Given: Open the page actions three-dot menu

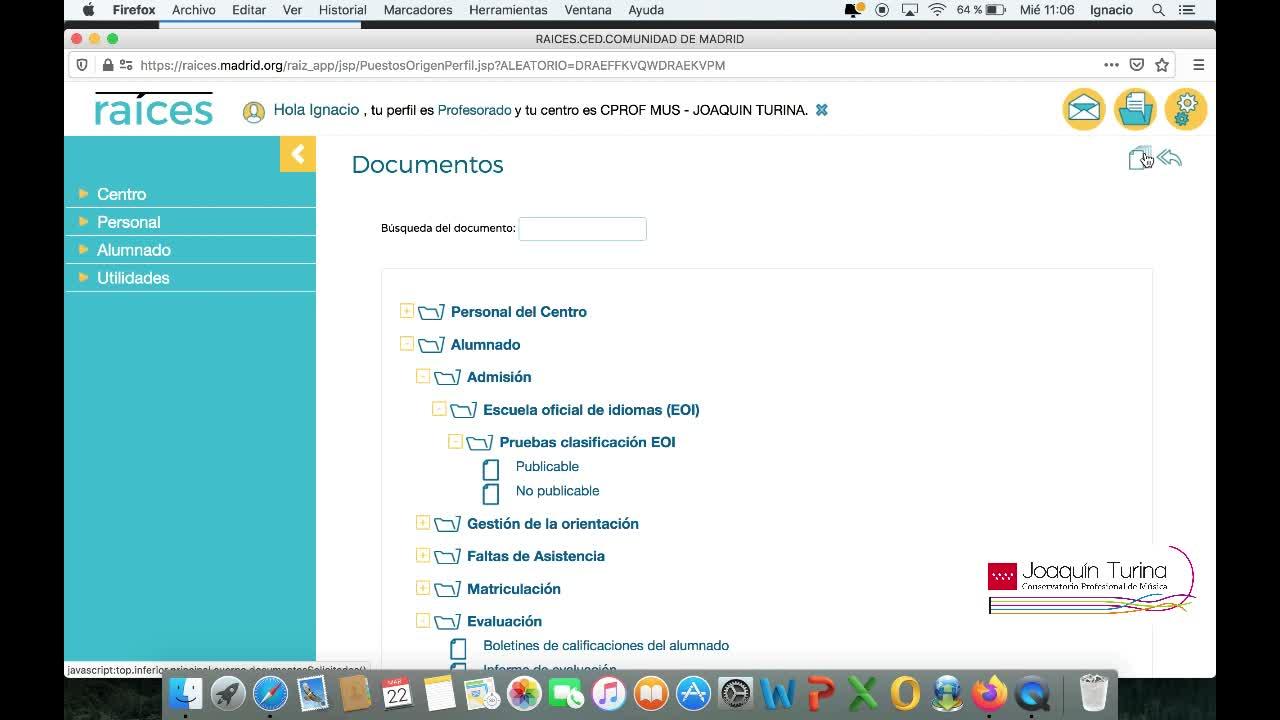Looking at the screenshot, I should [x=1111, y=65].
